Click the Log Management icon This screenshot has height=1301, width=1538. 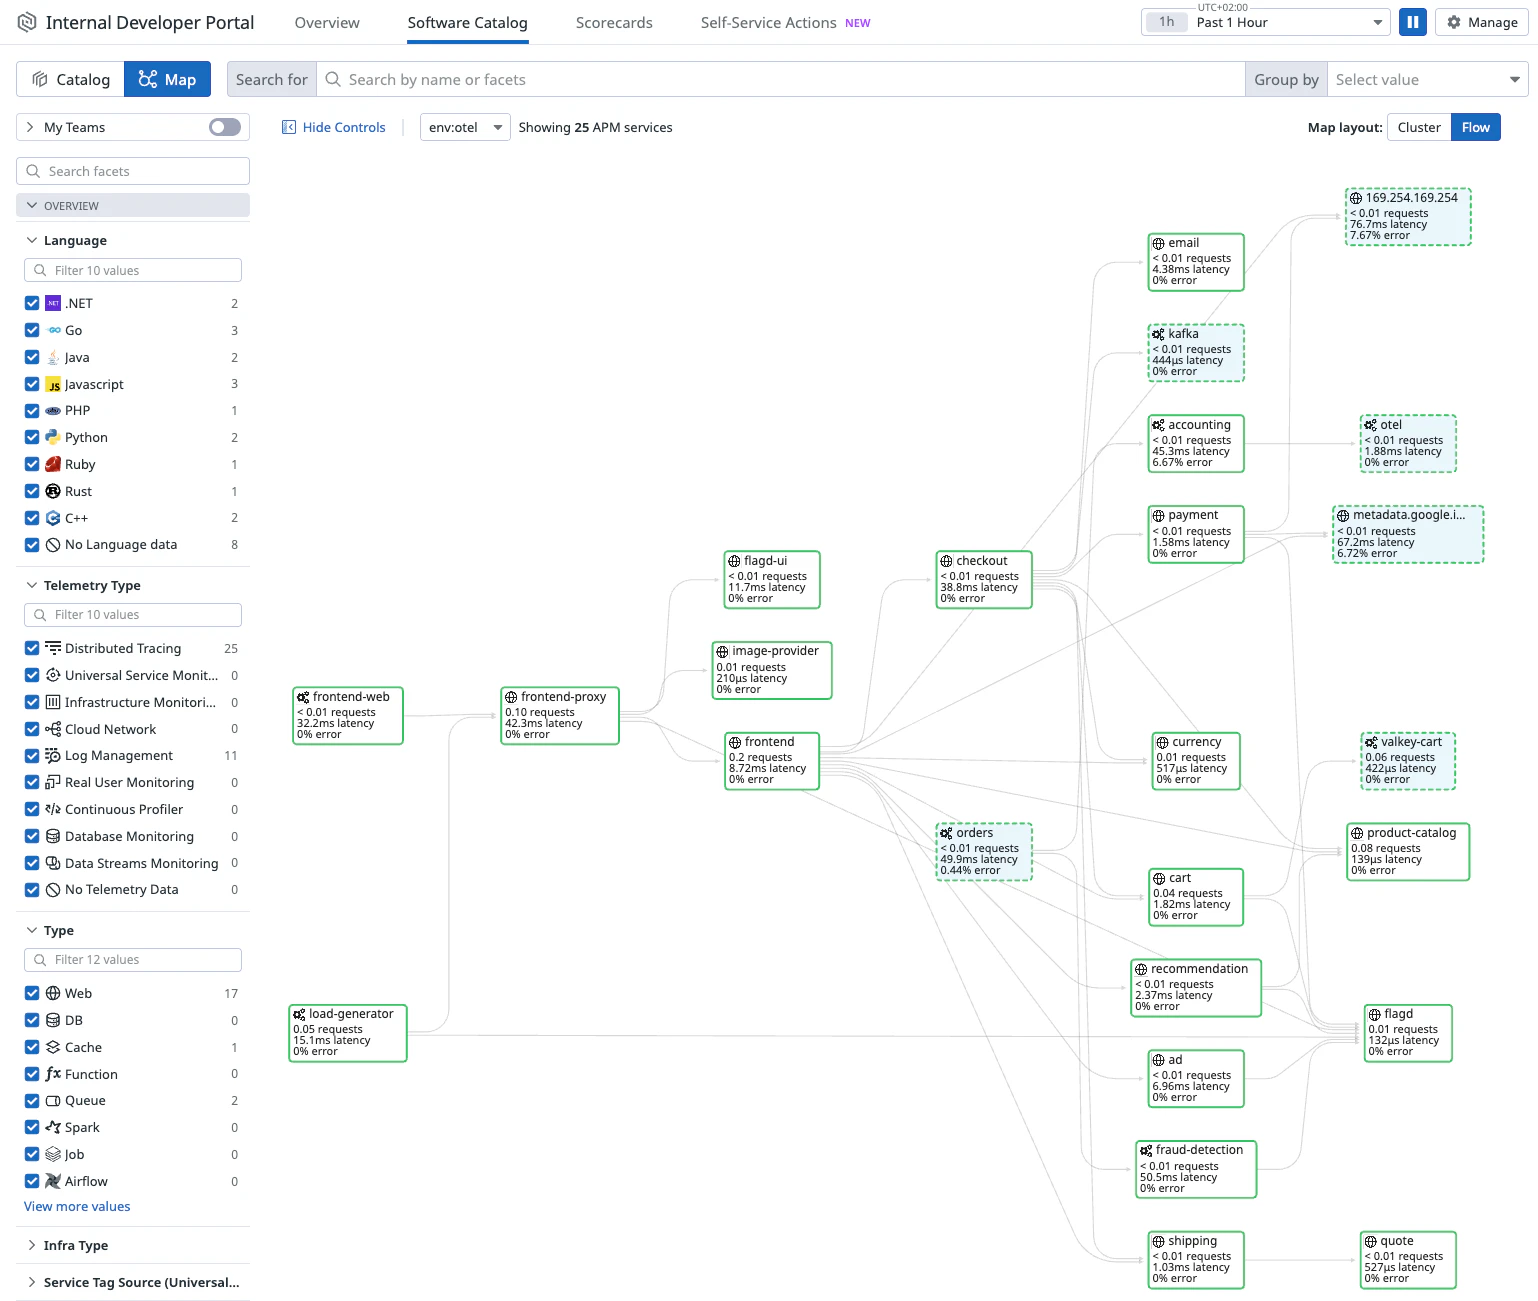coord(54,755)
